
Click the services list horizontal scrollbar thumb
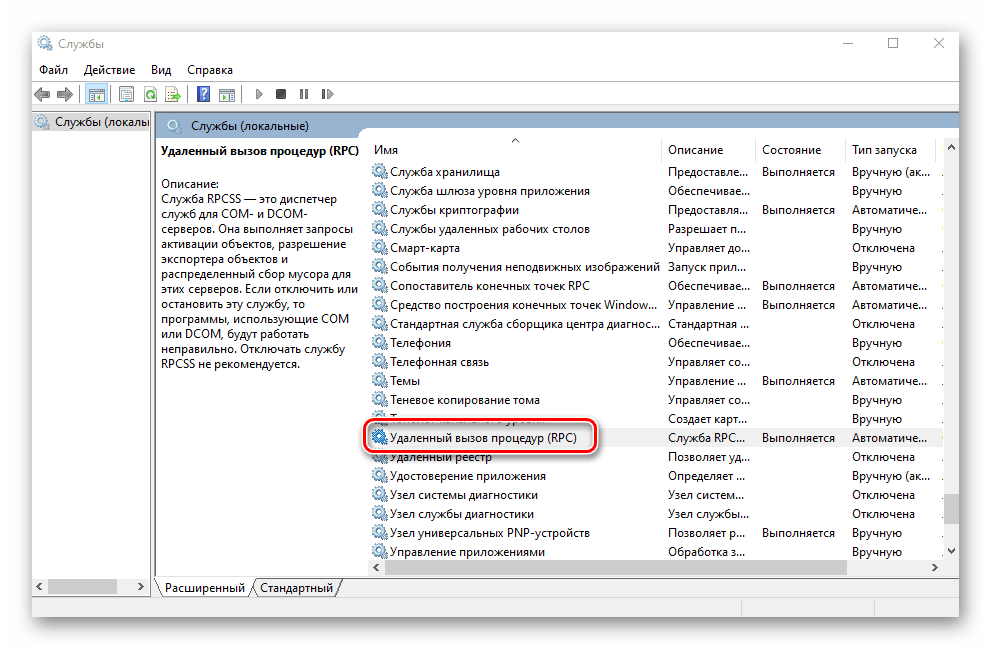click(x=616, y=567)
